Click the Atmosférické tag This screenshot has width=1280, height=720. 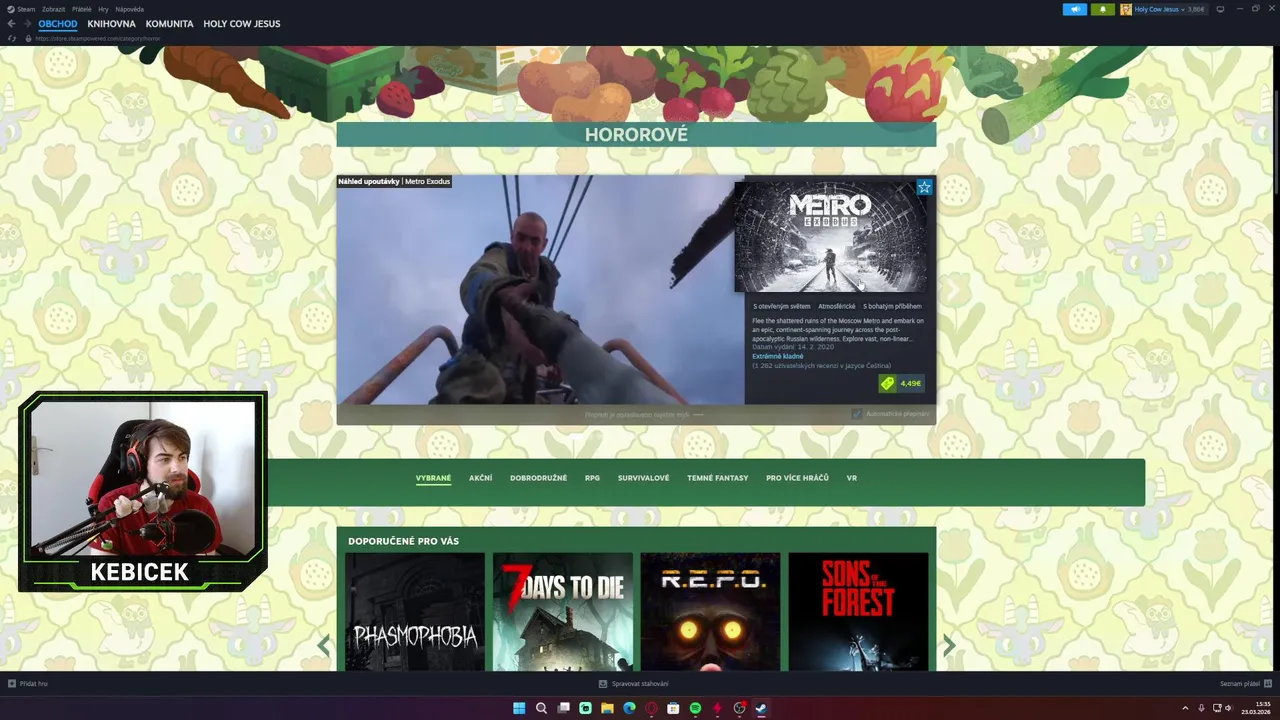click(x=837, y=306)
